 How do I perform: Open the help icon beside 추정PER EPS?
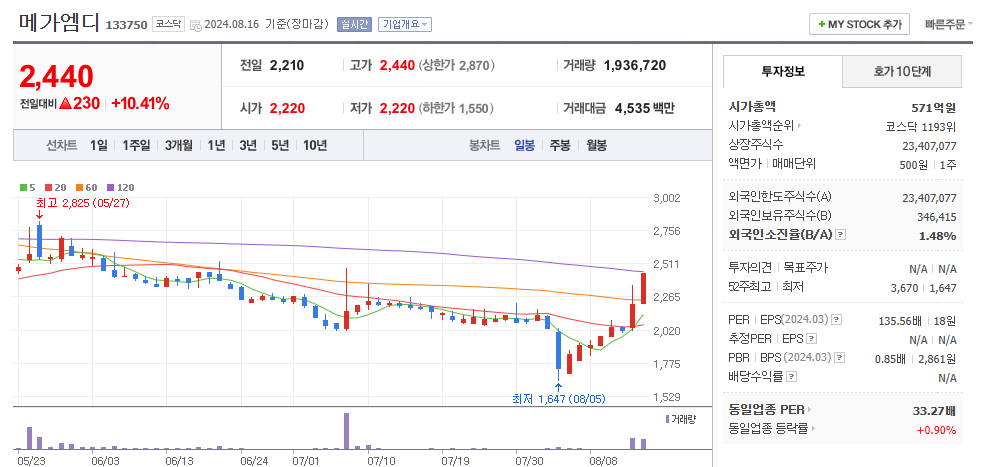click(x=812, y=338)
